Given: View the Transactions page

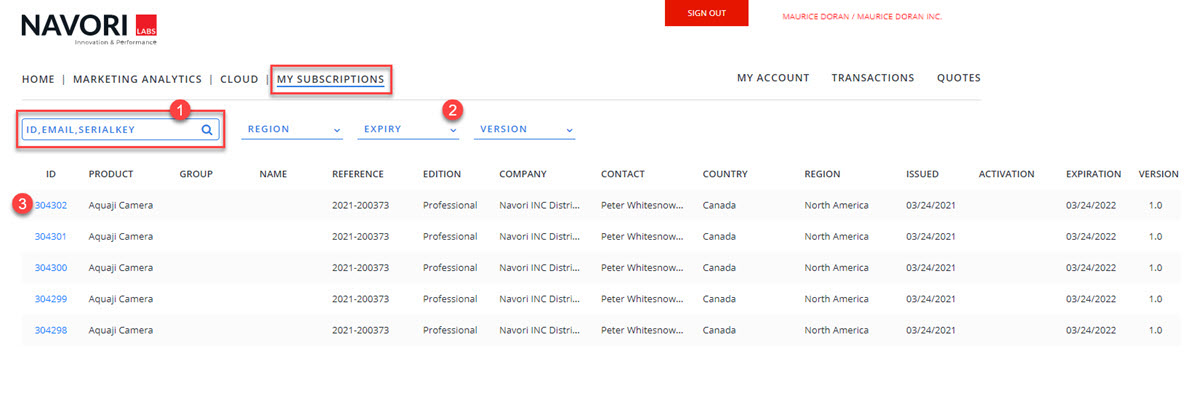Looking at the screenshot, I should [x=873, y=78].
